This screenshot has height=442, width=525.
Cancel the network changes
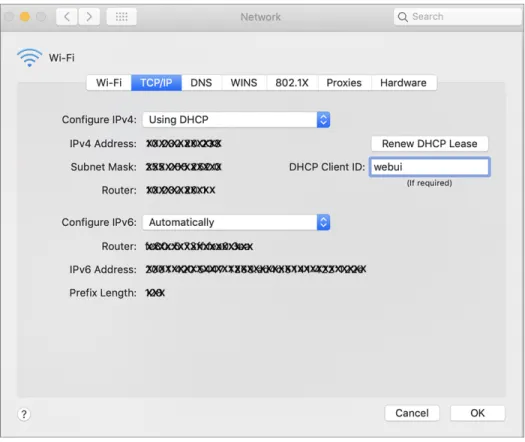click(412, 413)
